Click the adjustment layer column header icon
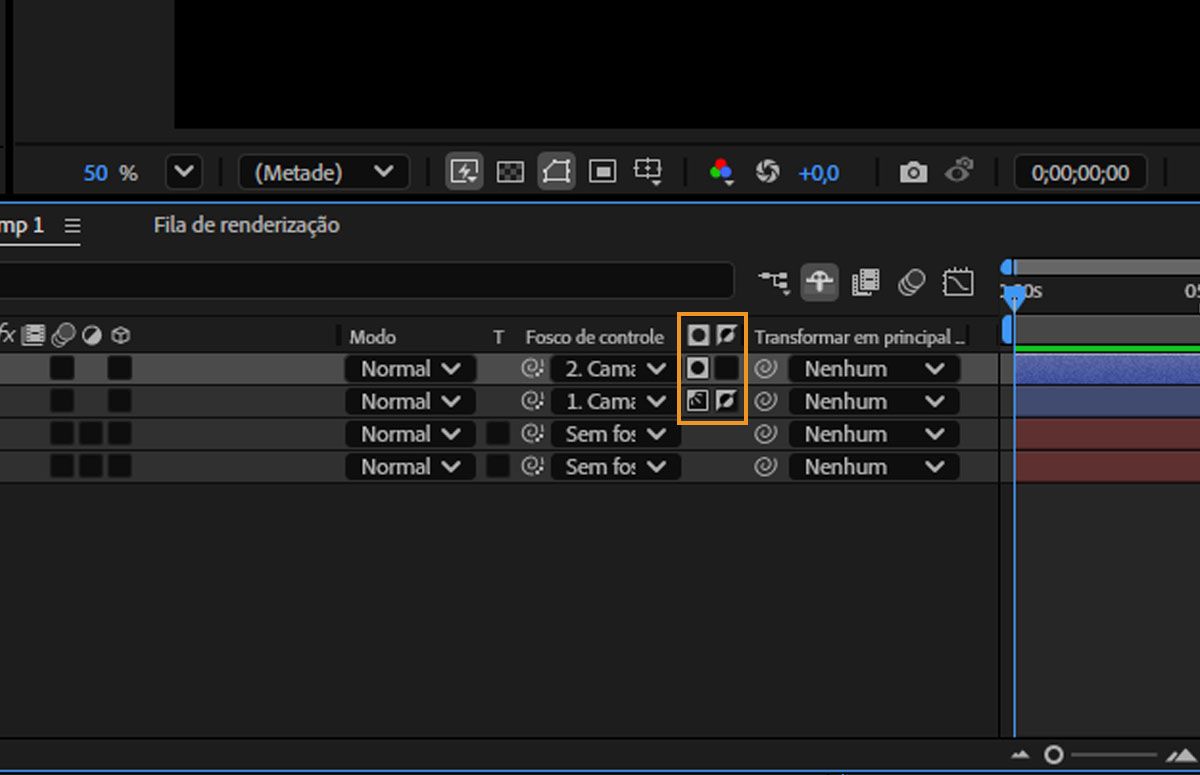1200x775 pixels. (x=91, y=335)
